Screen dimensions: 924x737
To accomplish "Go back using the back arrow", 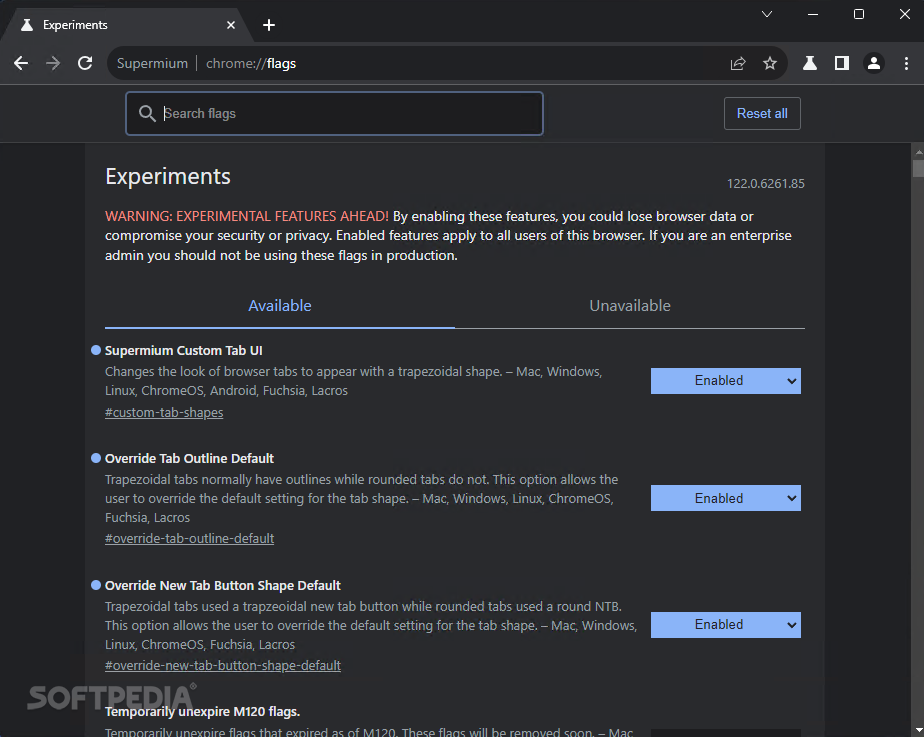I will [x=21, y=63].
